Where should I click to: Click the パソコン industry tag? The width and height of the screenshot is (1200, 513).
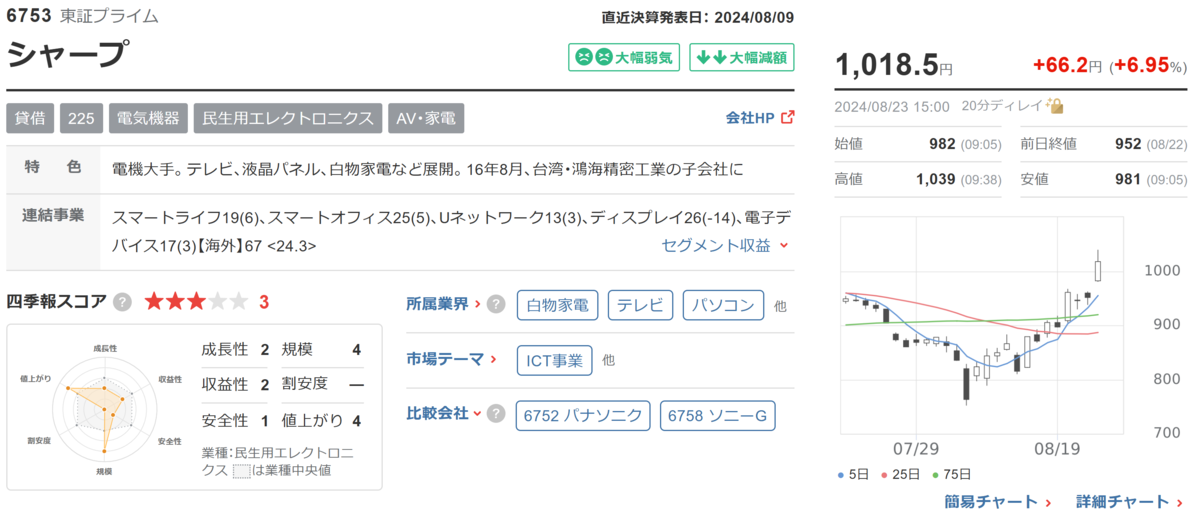724,305
